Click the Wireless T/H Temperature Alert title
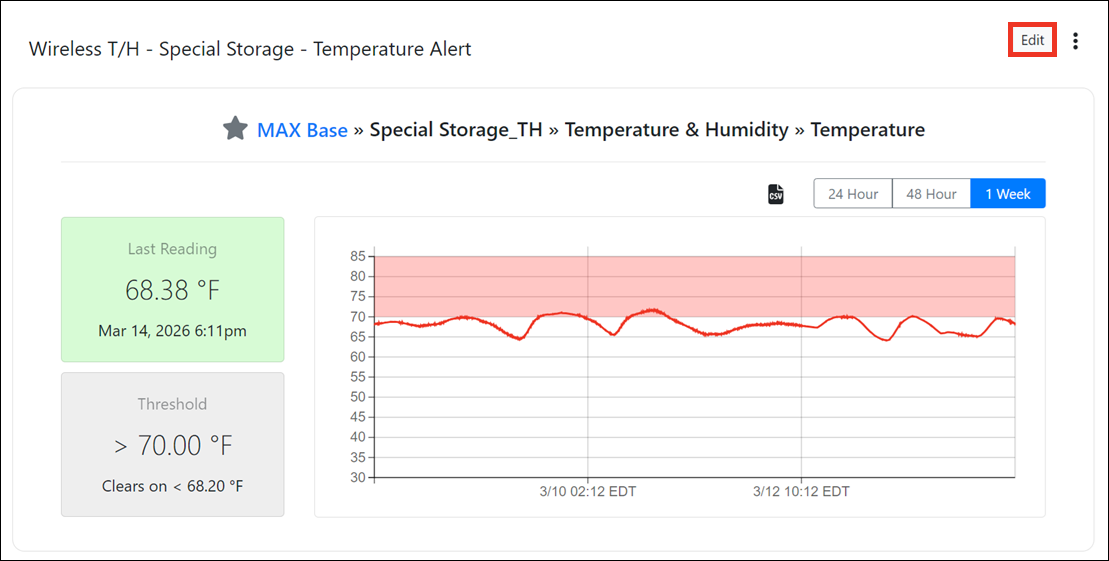This screenshot has height=561, width=1109. coord(250,49)
